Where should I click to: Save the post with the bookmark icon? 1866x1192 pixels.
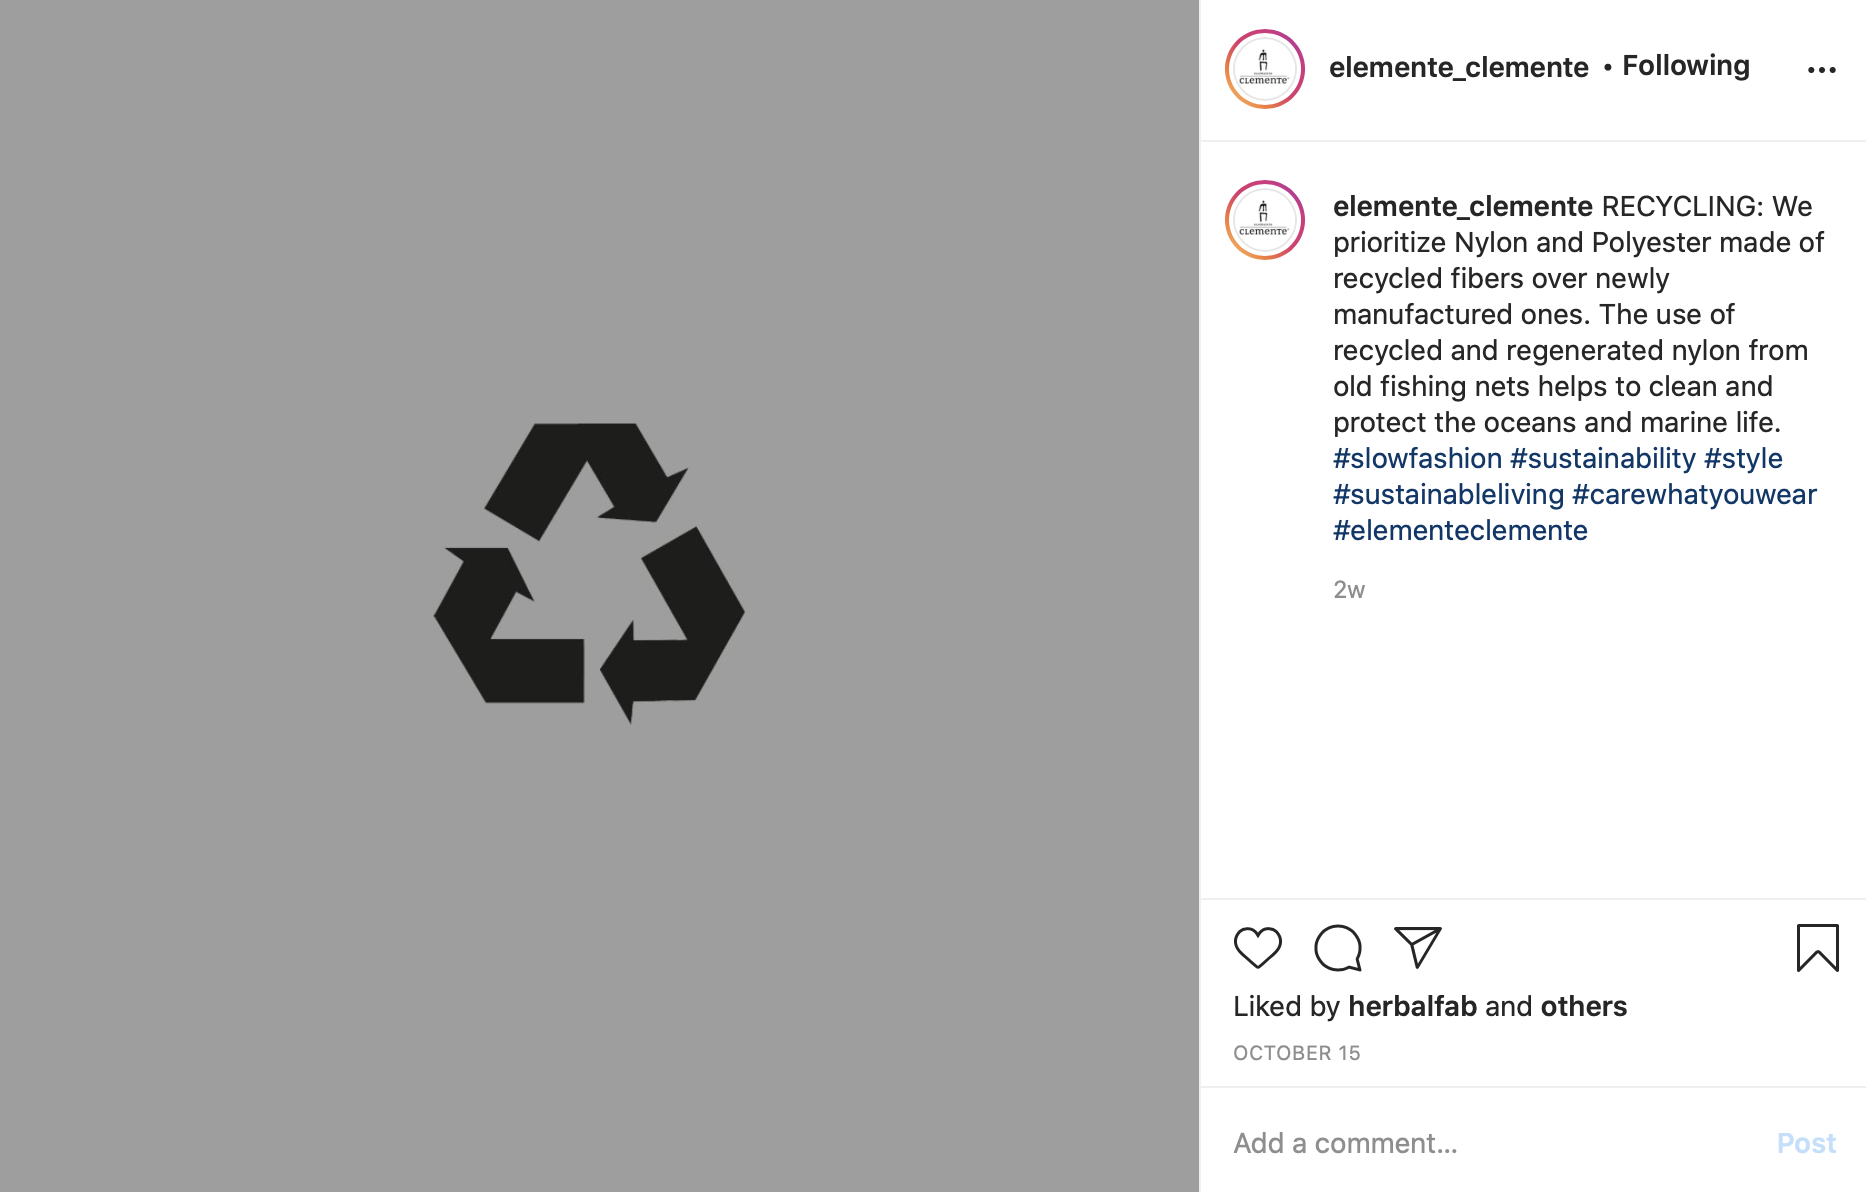pos(1817,948)
